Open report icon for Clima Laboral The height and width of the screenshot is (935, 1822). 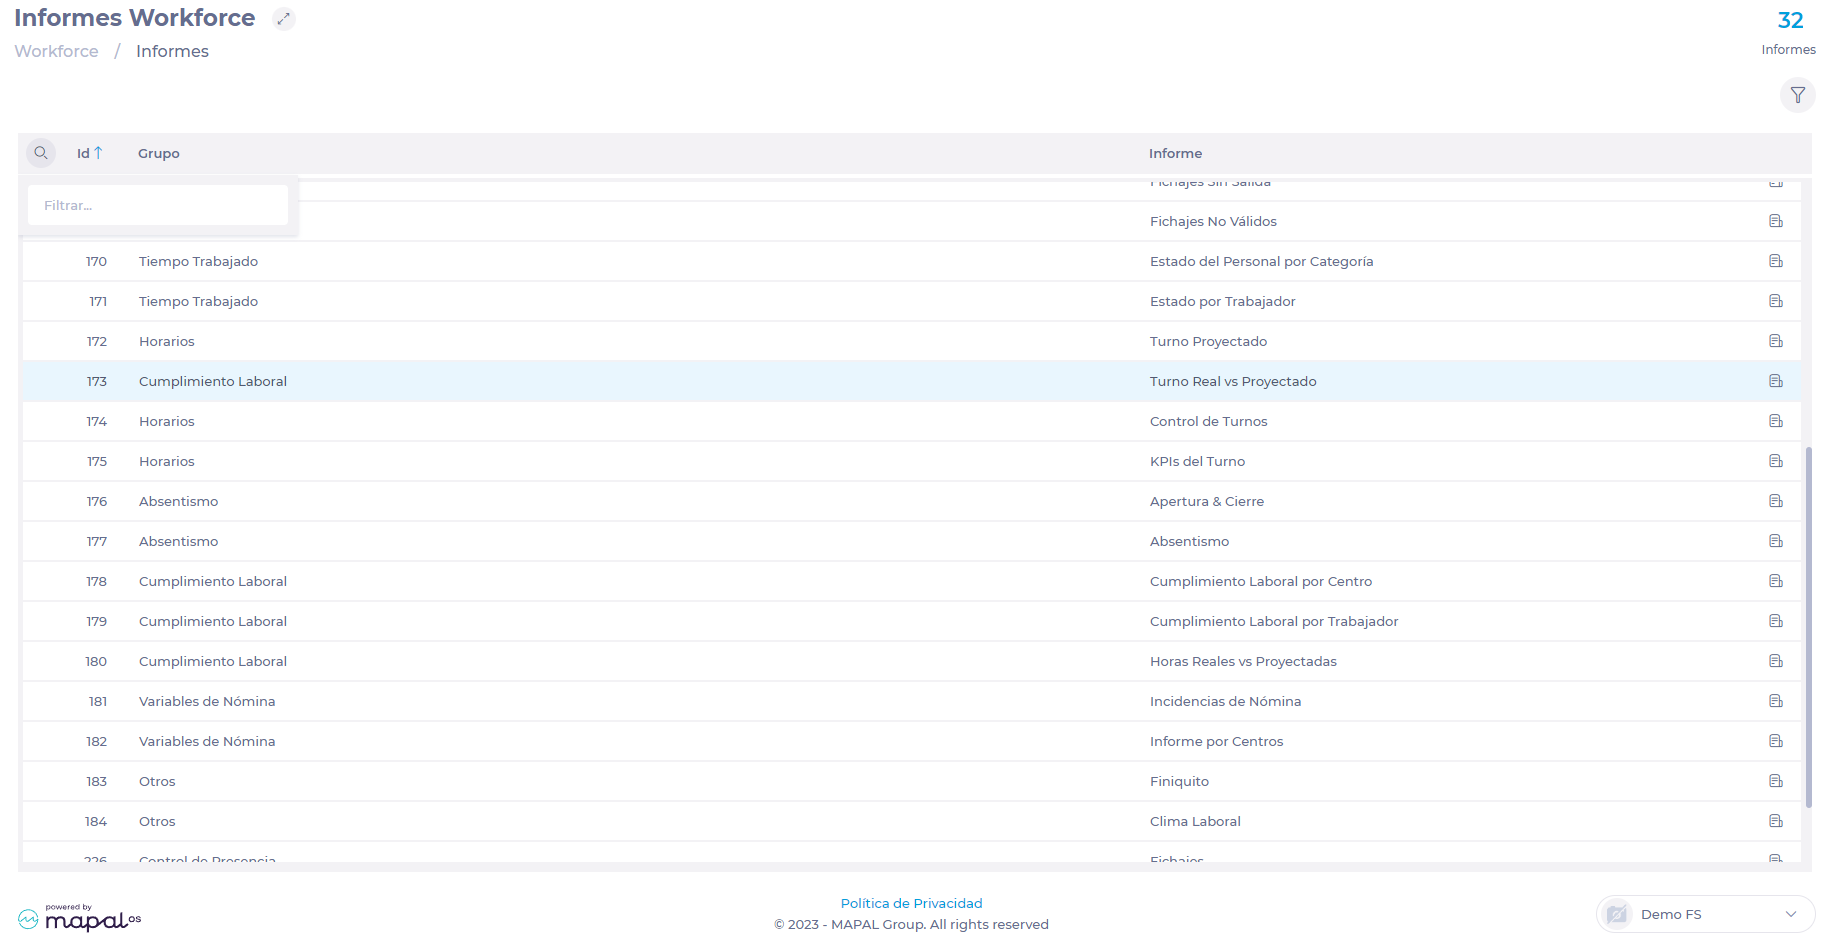[x=1776, y=821]
